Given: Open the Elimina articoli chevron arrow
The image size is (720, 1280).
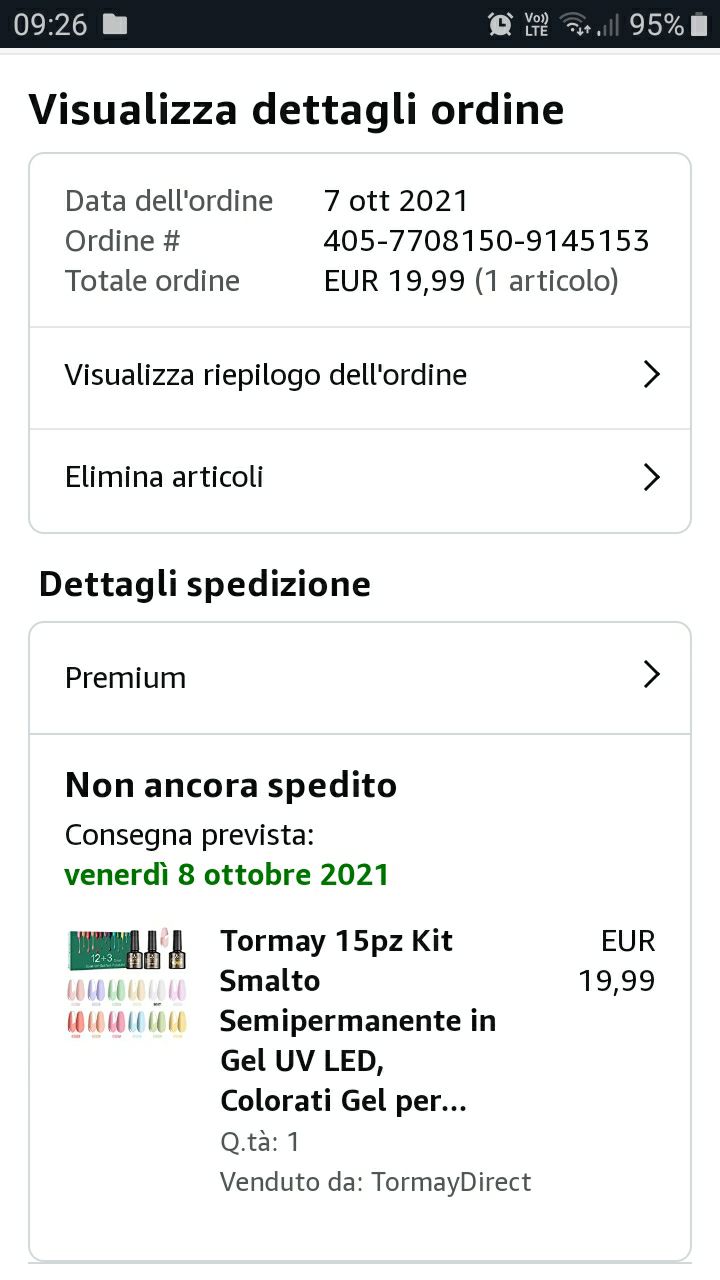Looking at the screenshot, I should pyautogui.click(x=651, y=477).
